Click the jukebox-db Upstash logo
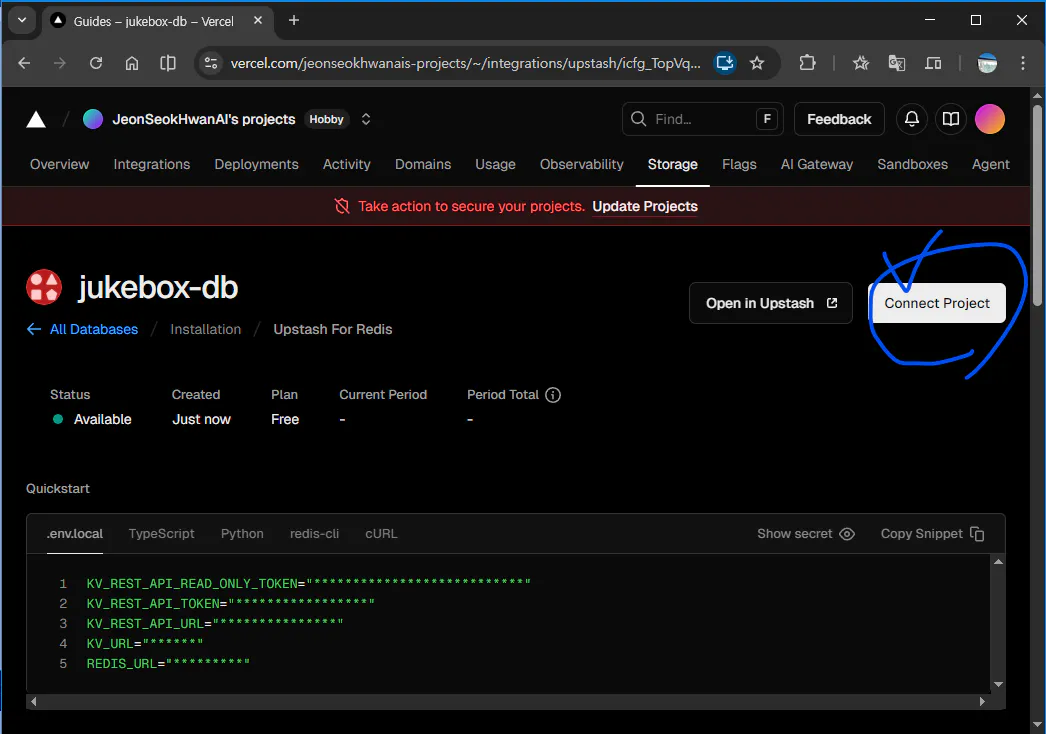Screen dimensions: 1046x734 [x=44, y=287]
